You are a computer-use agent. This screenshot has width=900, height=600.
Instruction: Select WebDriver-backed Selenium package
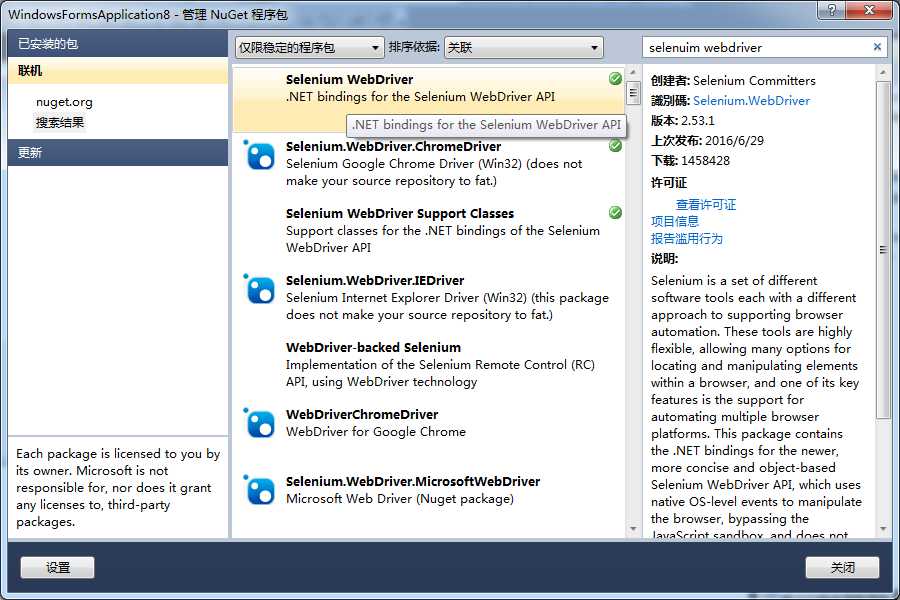[429, 365]
